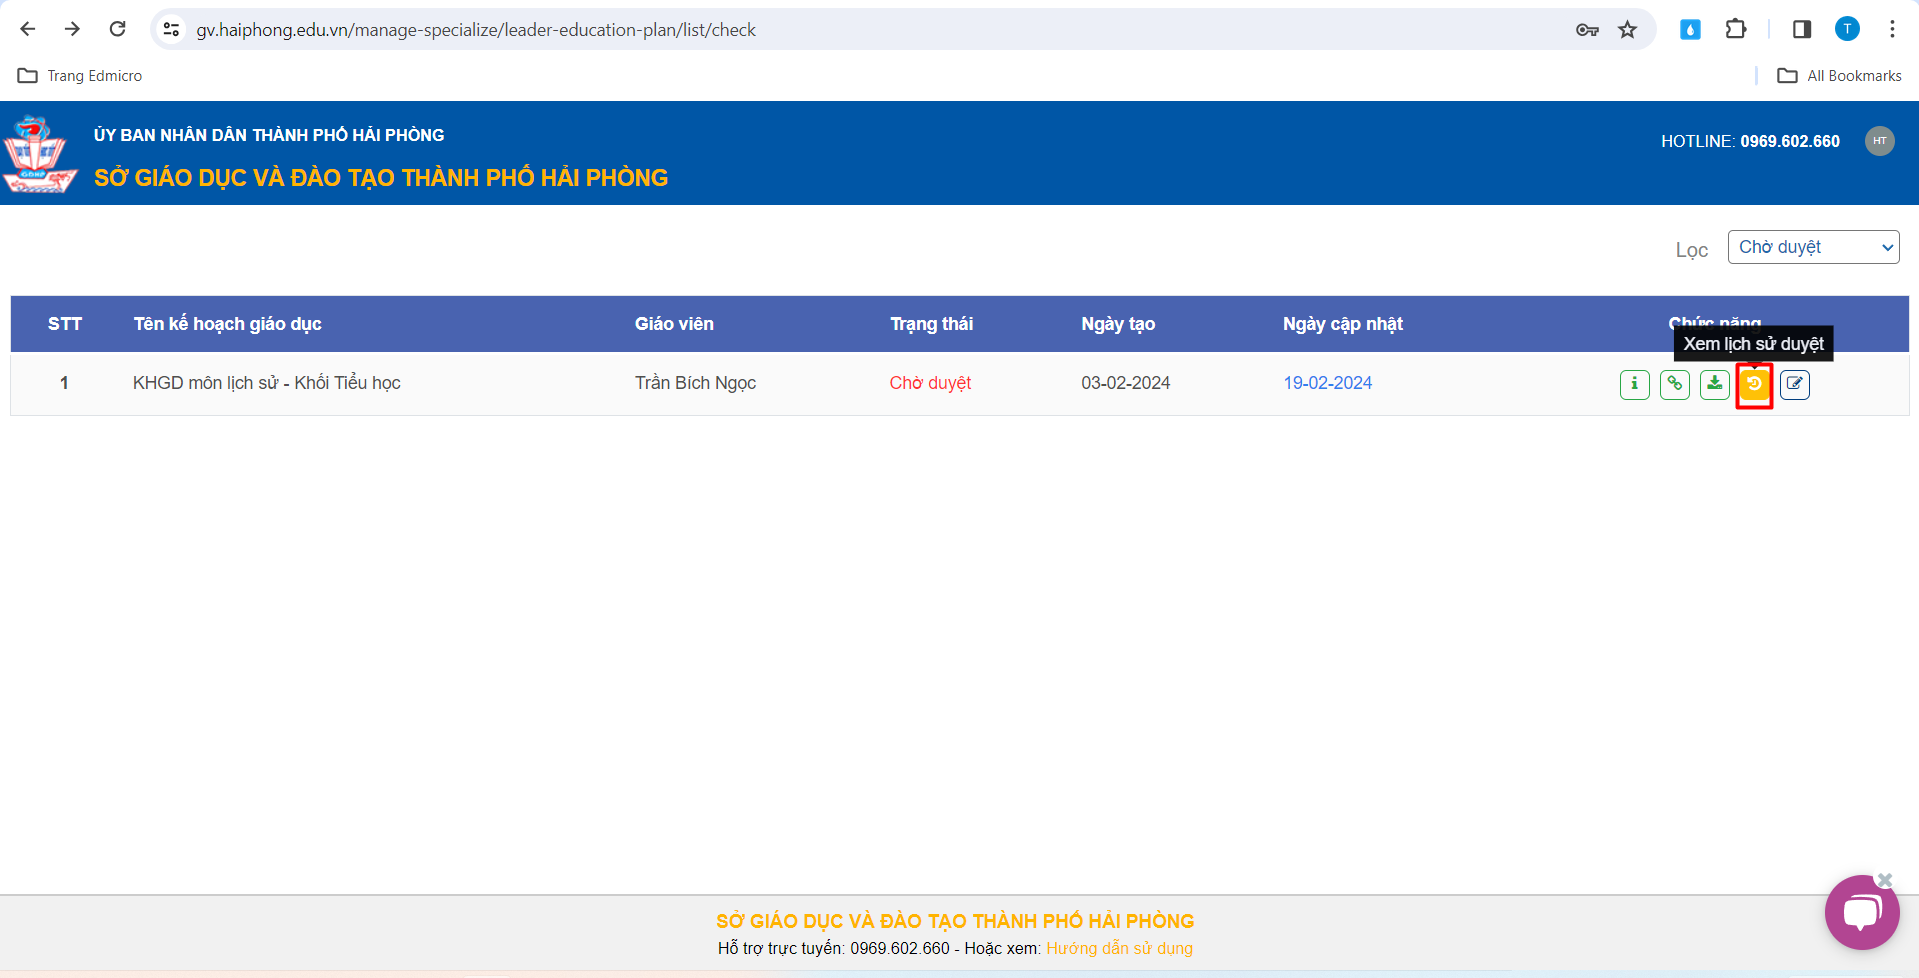Screen dimensions: 1919x978
Task: Click the blue edit pencil icon
Action: pyautogui.click(x=1794, y=384)
